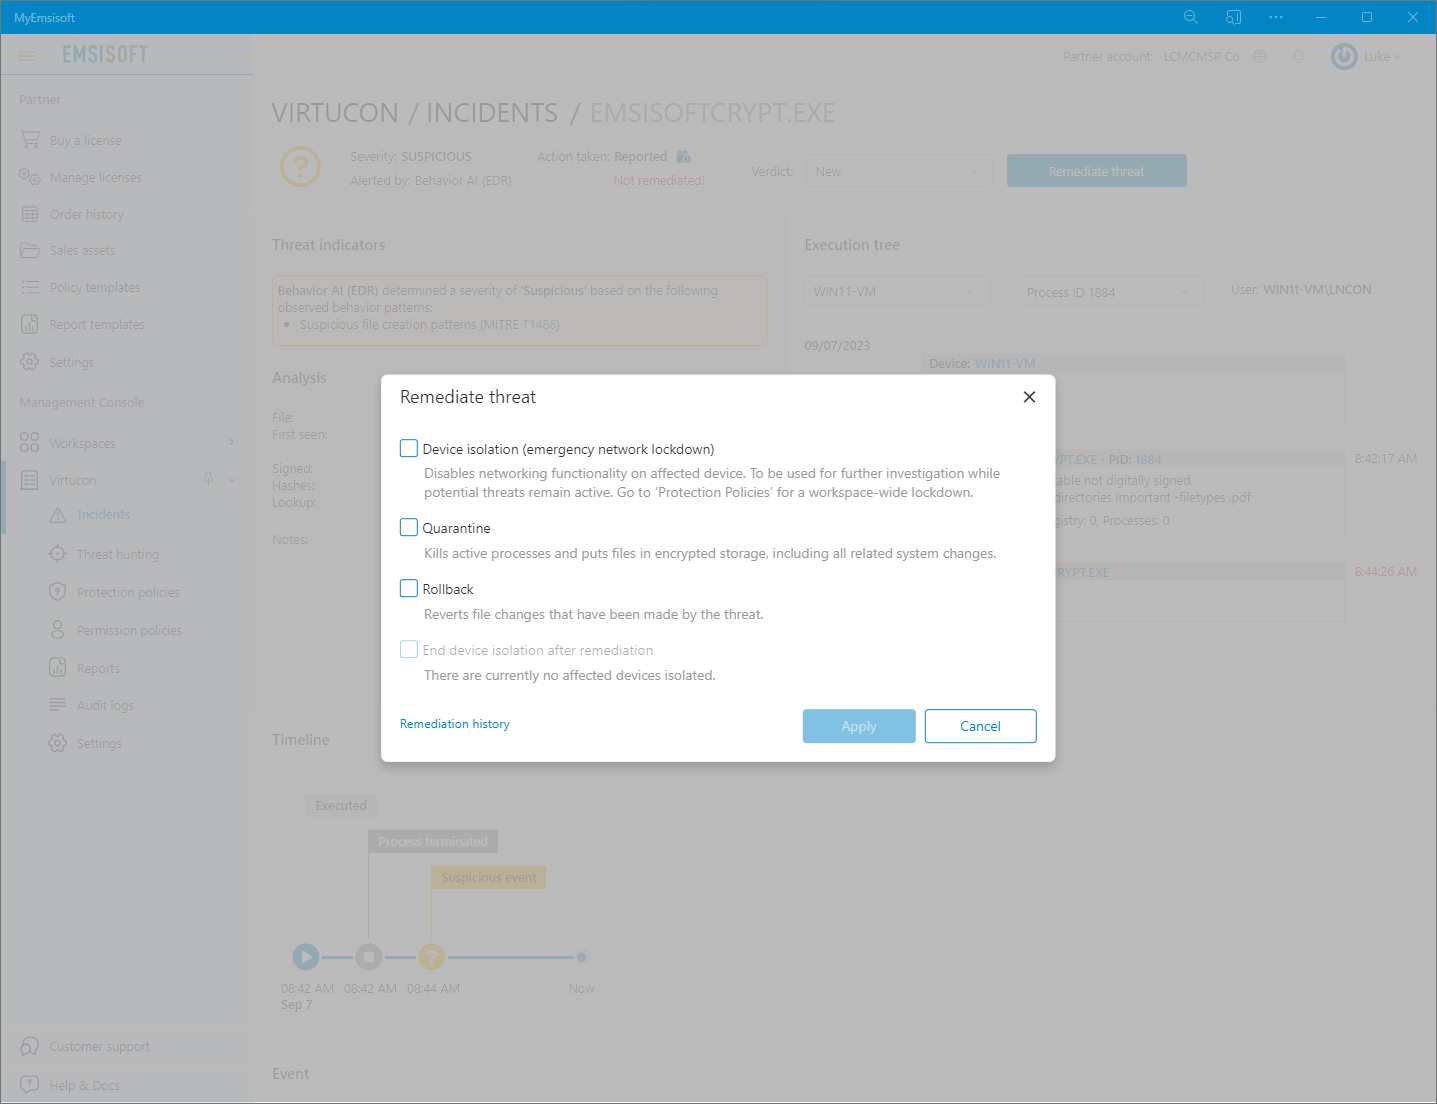Close the Remediate threat dialog
The width and height of the screenshot is (1437, 1104).
coord(1029,397)
